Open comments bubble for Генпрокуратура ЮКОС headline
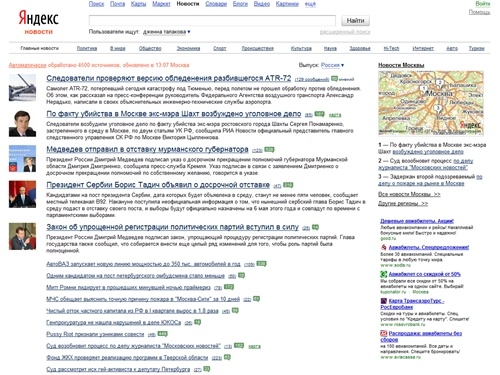Screen dimensions: 500x375 click(198, 322)
